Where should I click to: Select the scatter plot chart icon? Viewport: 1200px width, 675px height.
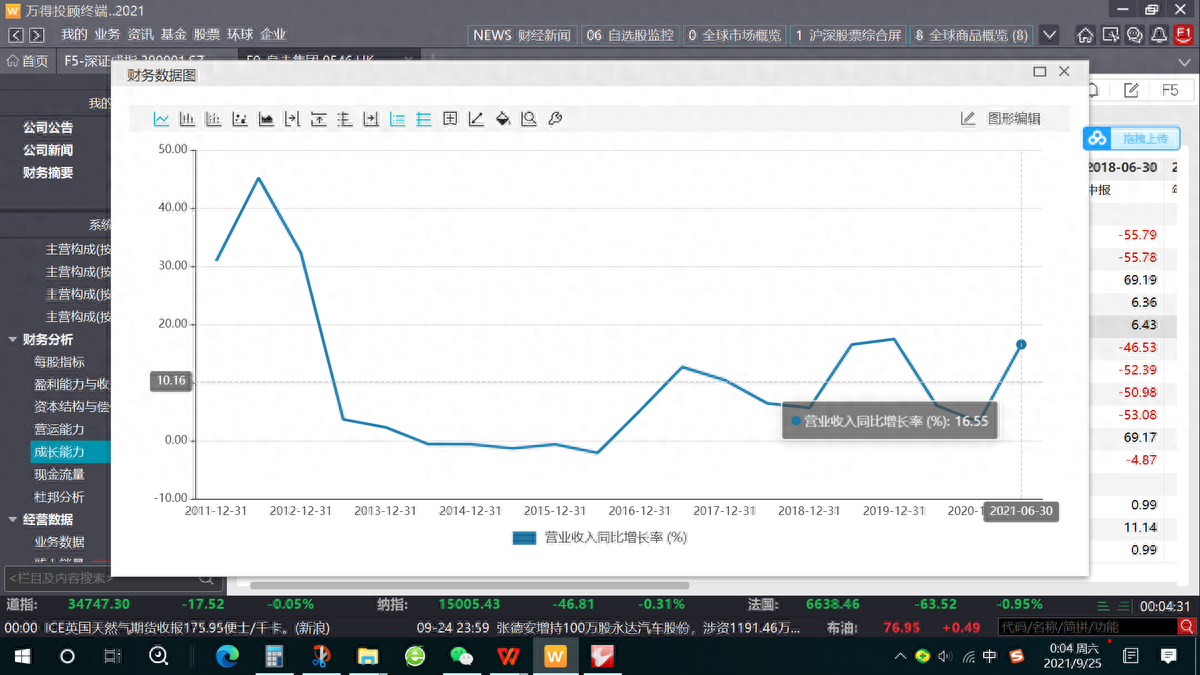coord(240,119)
